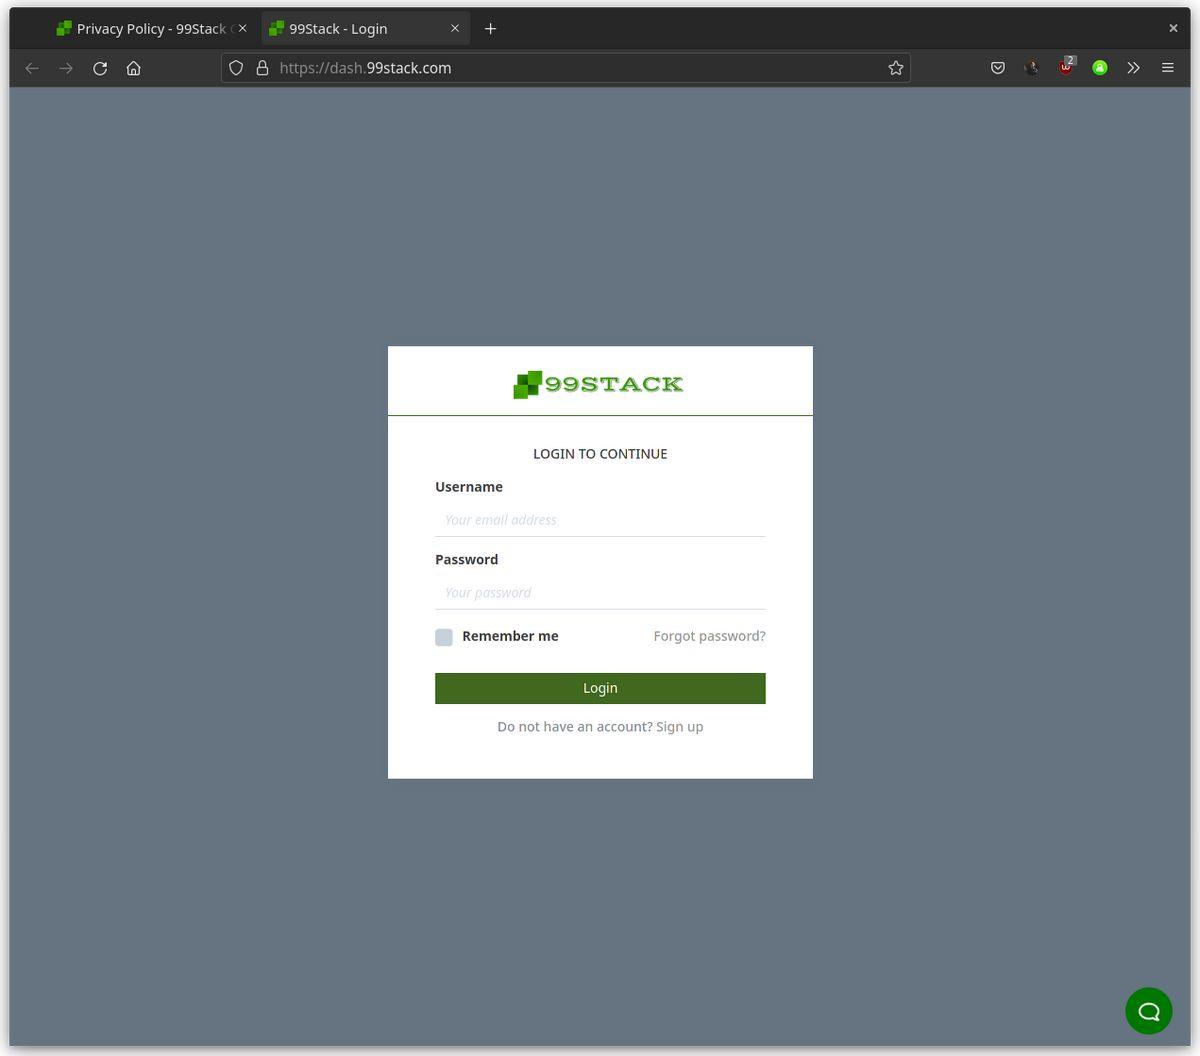The width and height of the screenshot is (1200, 1056).
Task: Save page to Pocket
Action: (x=998, y=68)
